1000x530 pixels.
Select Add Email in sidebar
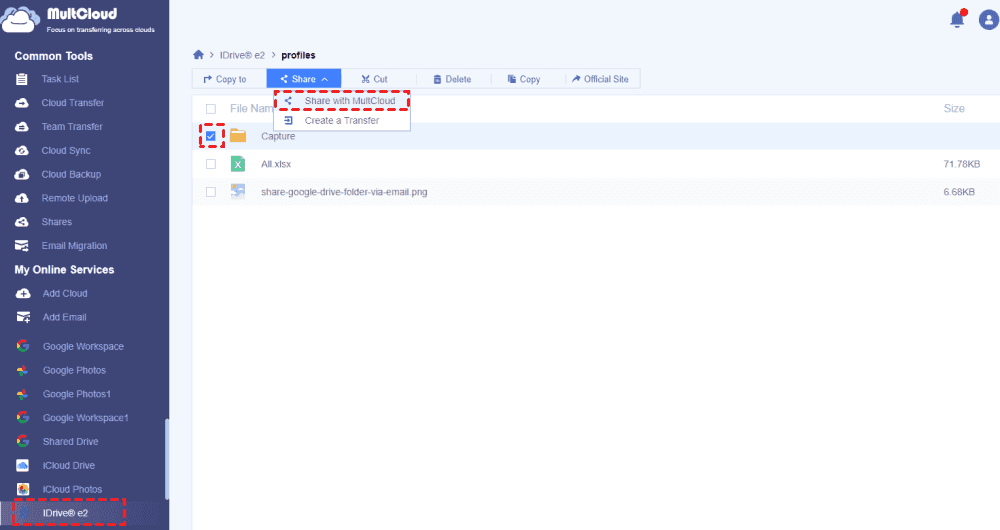click(64, 317)
